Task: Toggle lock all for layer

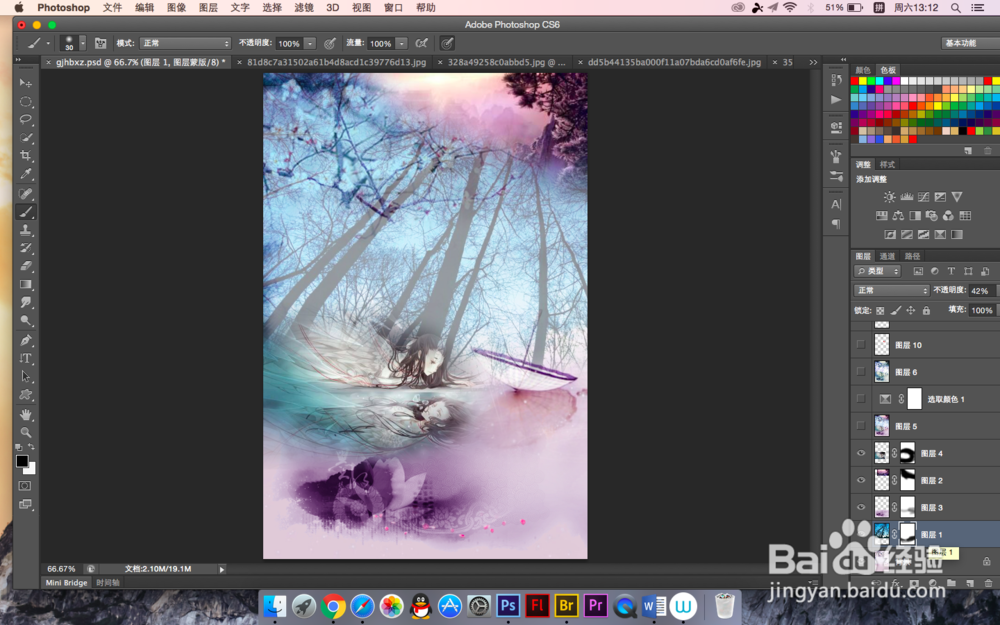Action: pos(926,311)
